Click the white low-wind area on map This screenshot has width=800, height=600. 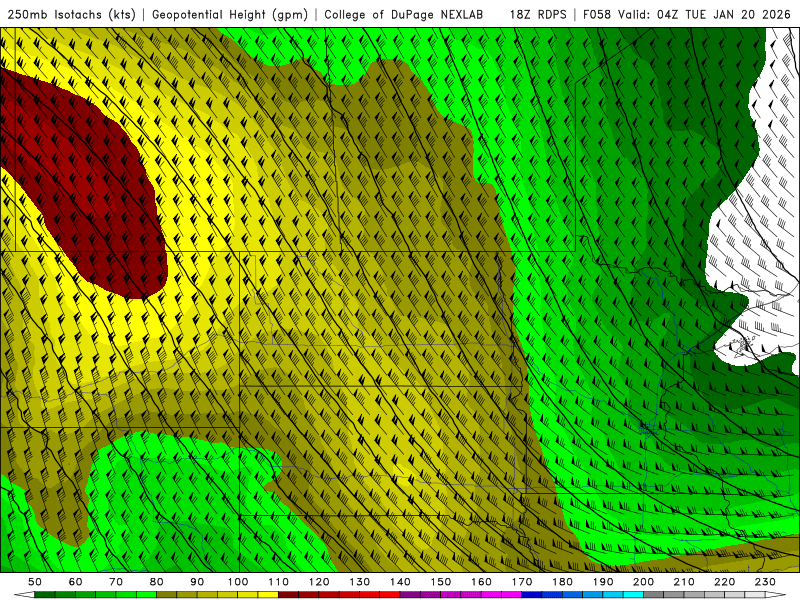[755, 214]
